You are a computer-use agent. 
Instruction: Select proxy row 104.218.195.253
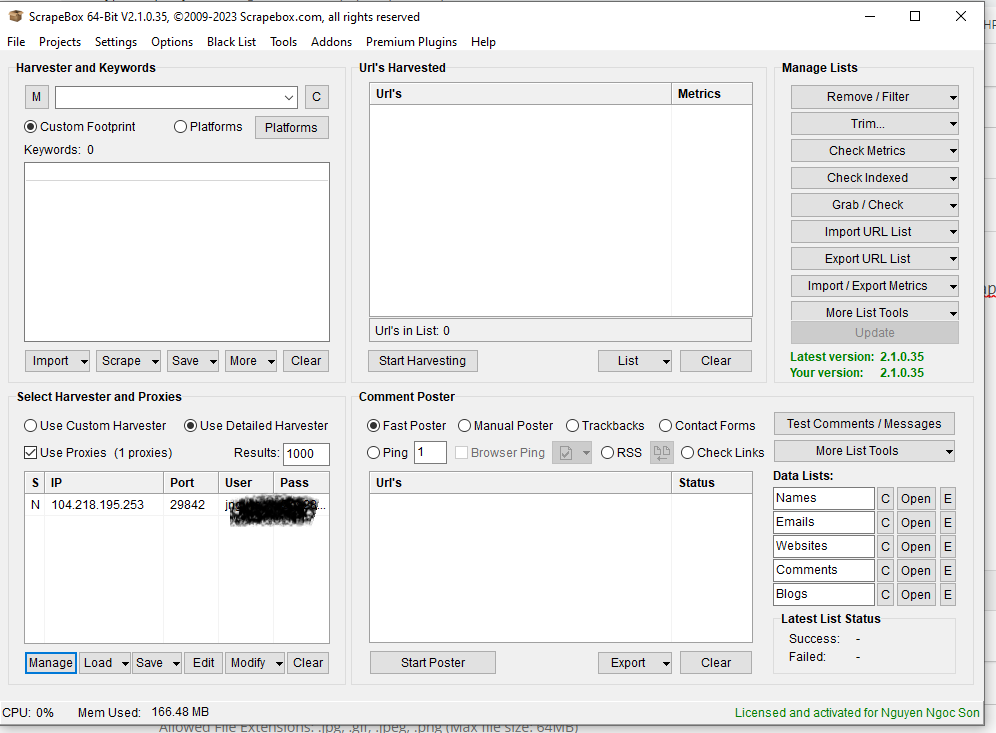tap(177, 505)
